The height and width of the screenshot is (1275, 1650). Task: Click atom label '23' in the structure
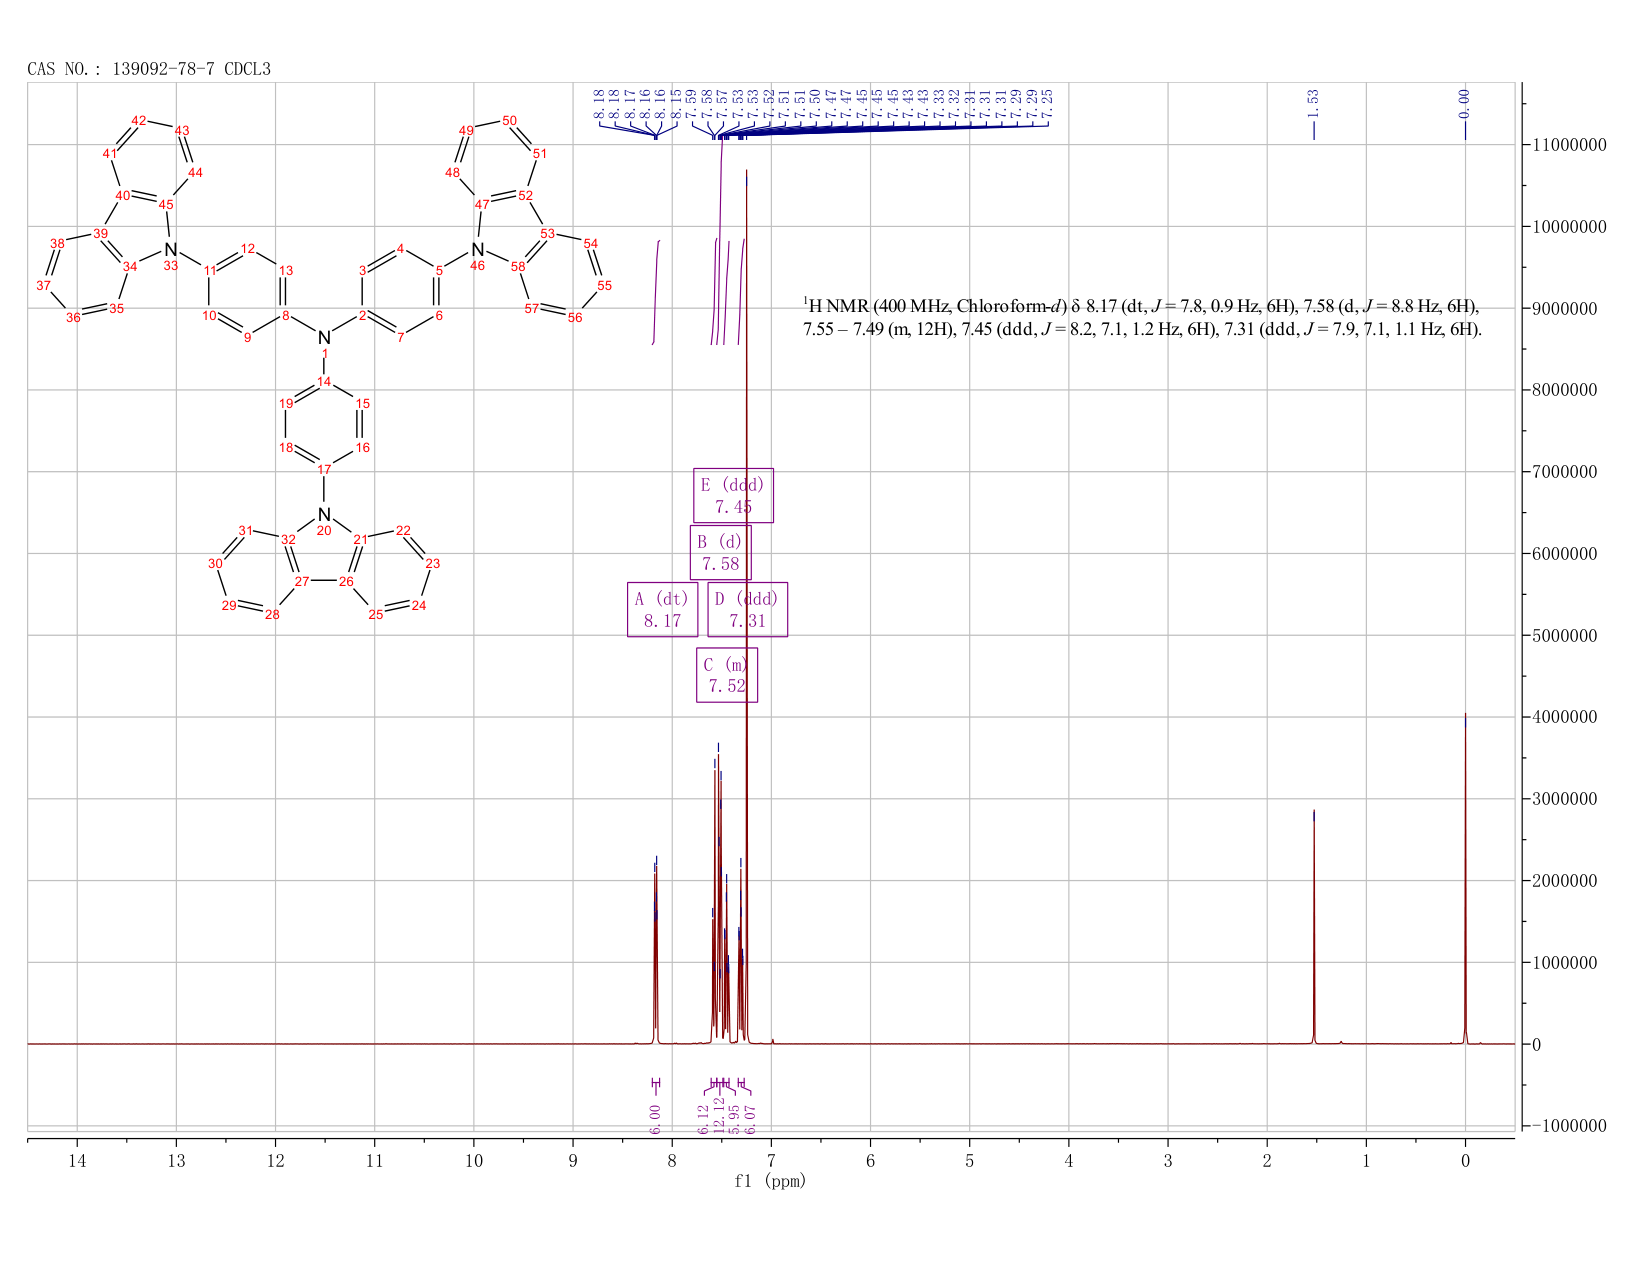point(433,563)
